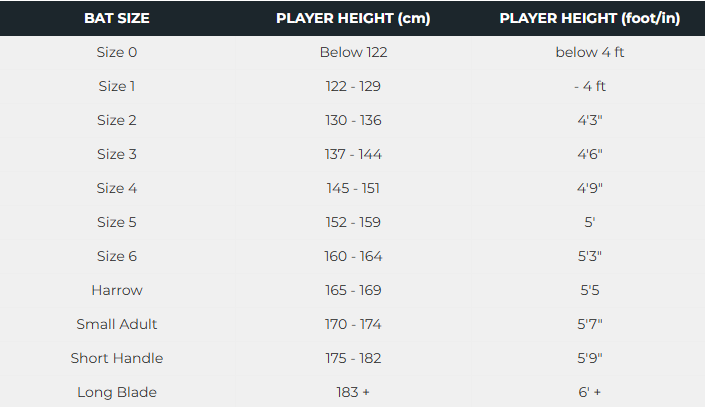The width and height of the screenshot is (705, 407).
Task: Click the '165 - 169' cm cell
Action: click(353, 290)
